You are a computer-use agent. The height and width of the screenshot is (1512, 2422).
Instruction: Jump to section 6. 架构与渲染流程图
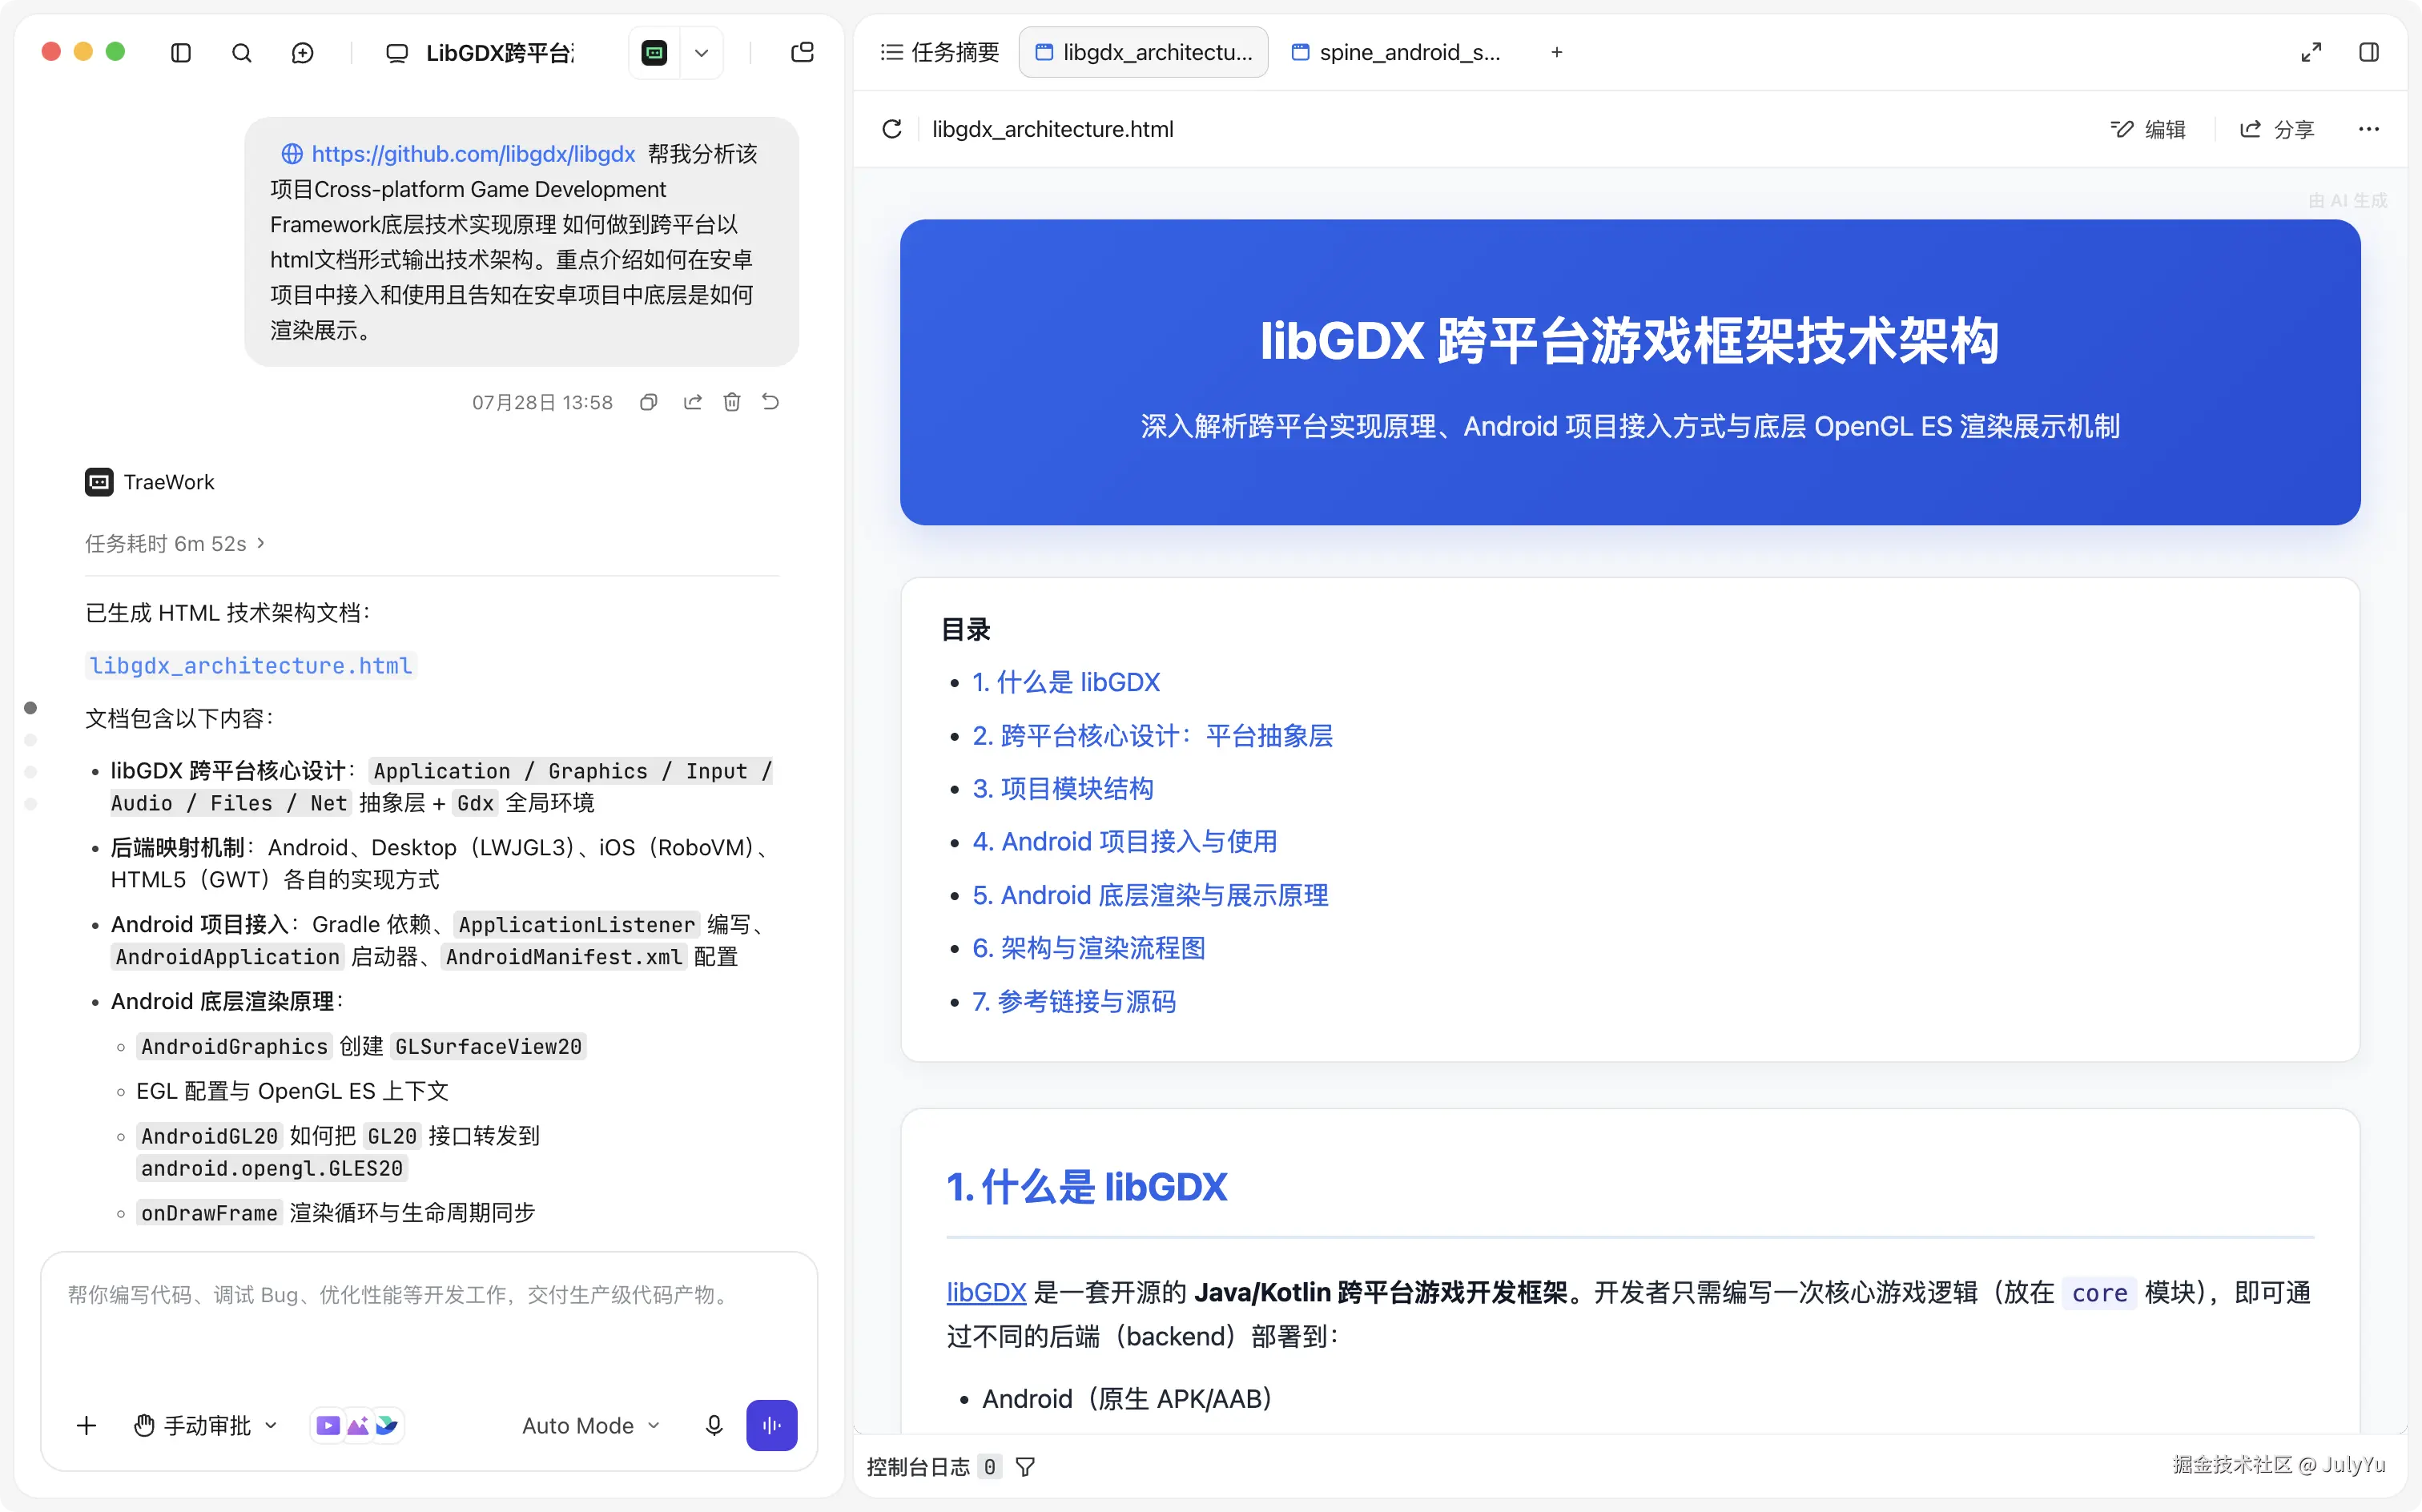pos(1089,948)
